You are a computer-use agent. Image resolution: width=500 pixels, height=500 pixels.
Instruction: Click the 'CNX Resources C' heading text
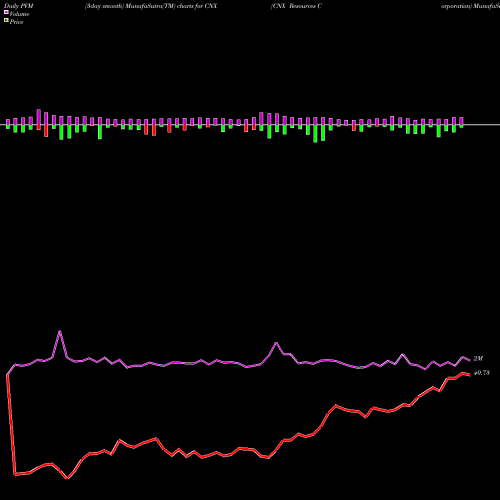point(296,6)
